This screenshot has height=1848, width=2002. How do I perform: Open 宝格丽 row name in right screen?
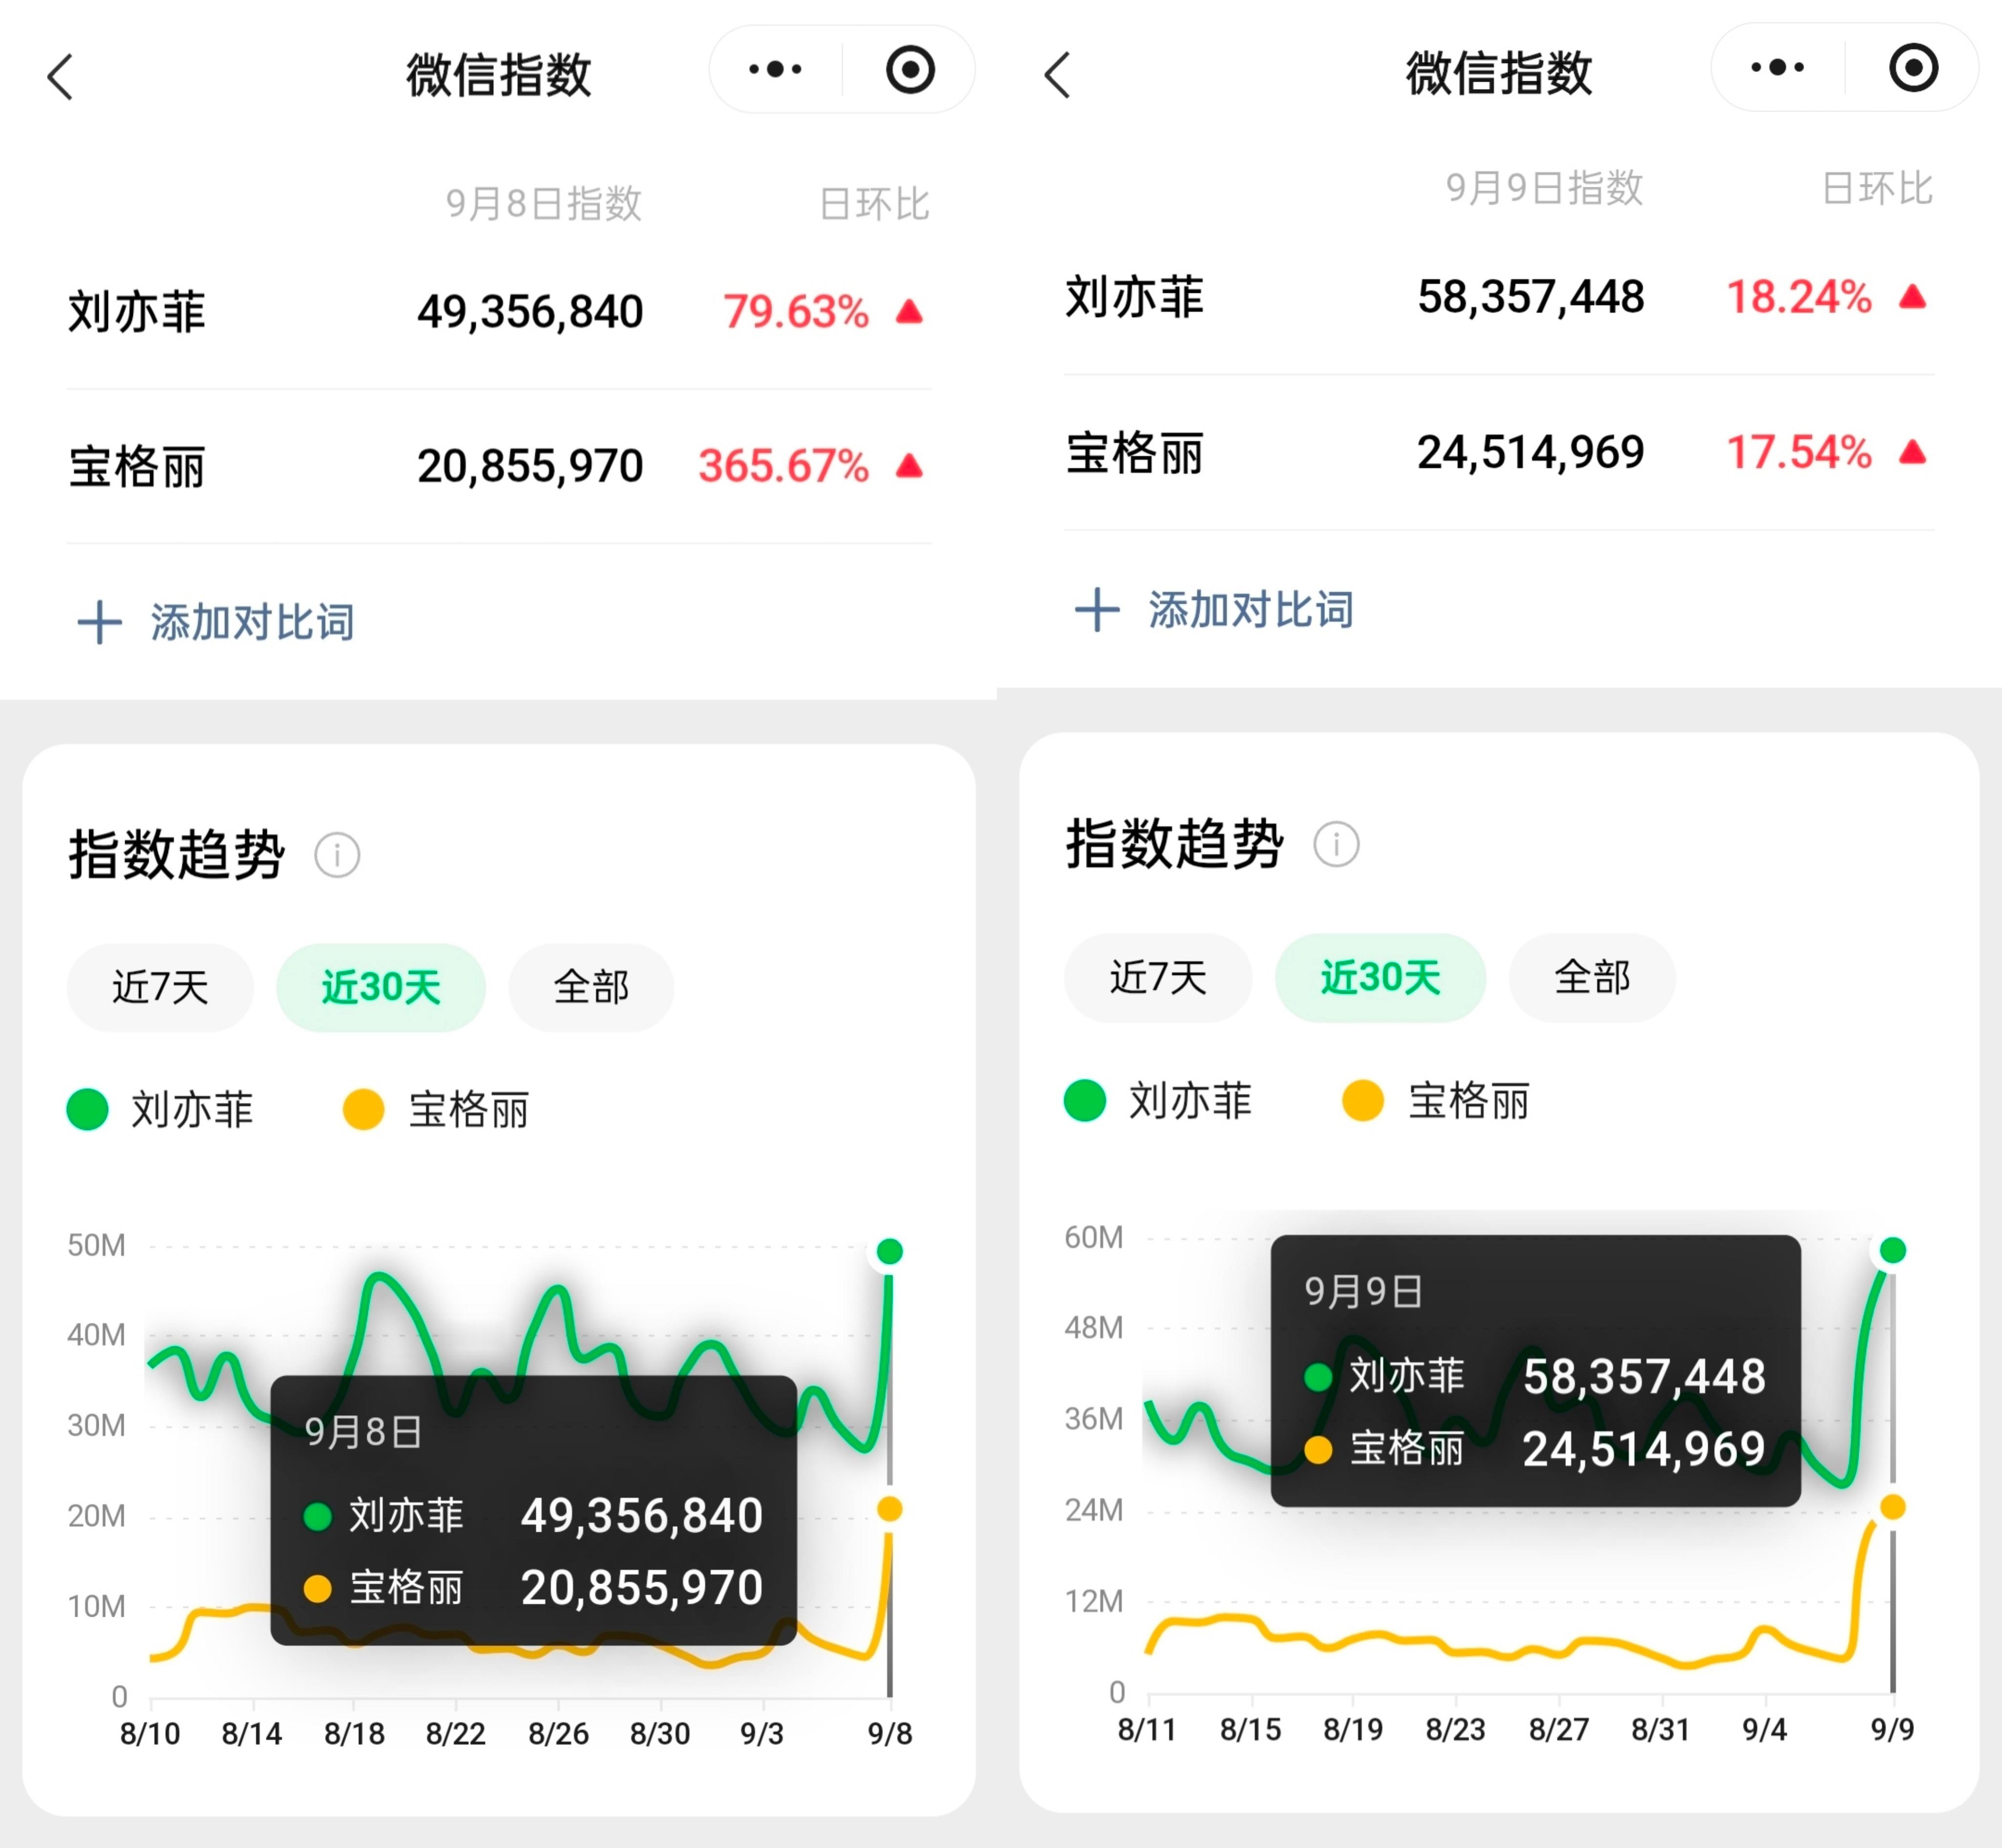pos(1134,453)
